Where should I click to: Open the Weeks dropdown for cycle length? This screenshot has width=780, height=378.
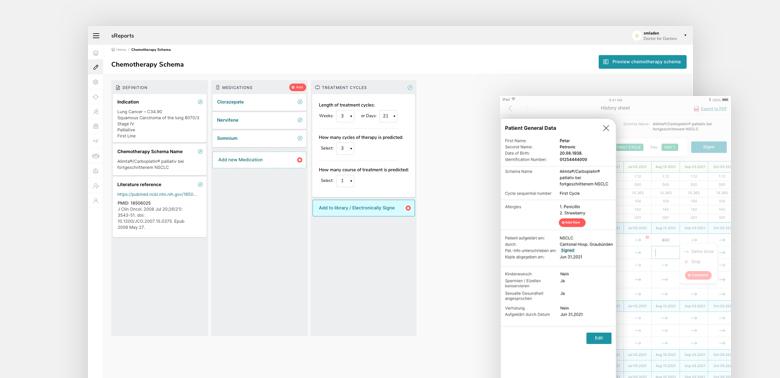pos(345,116)
